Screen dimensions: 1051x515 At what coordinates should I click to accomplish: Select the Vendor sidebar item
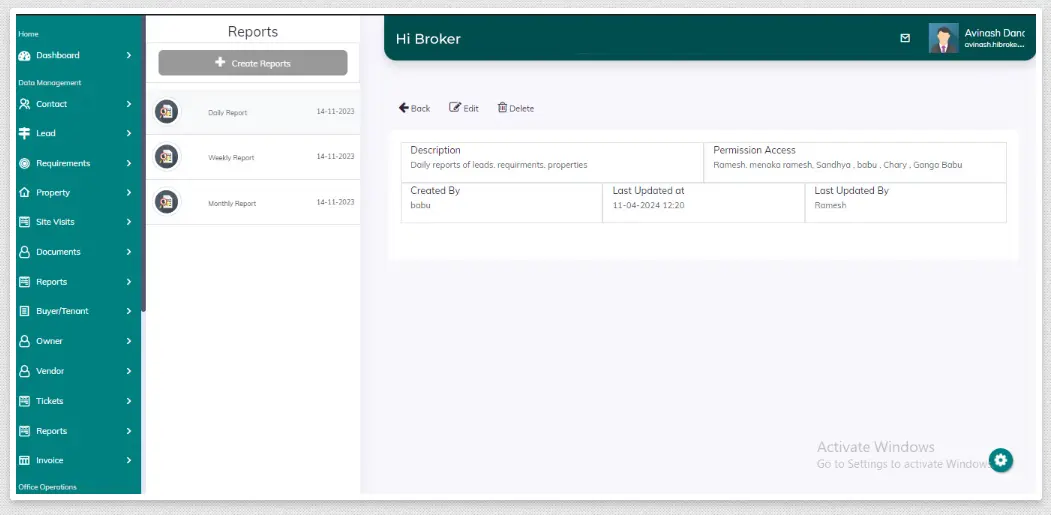pyautogui.click(x=50, y=371)
